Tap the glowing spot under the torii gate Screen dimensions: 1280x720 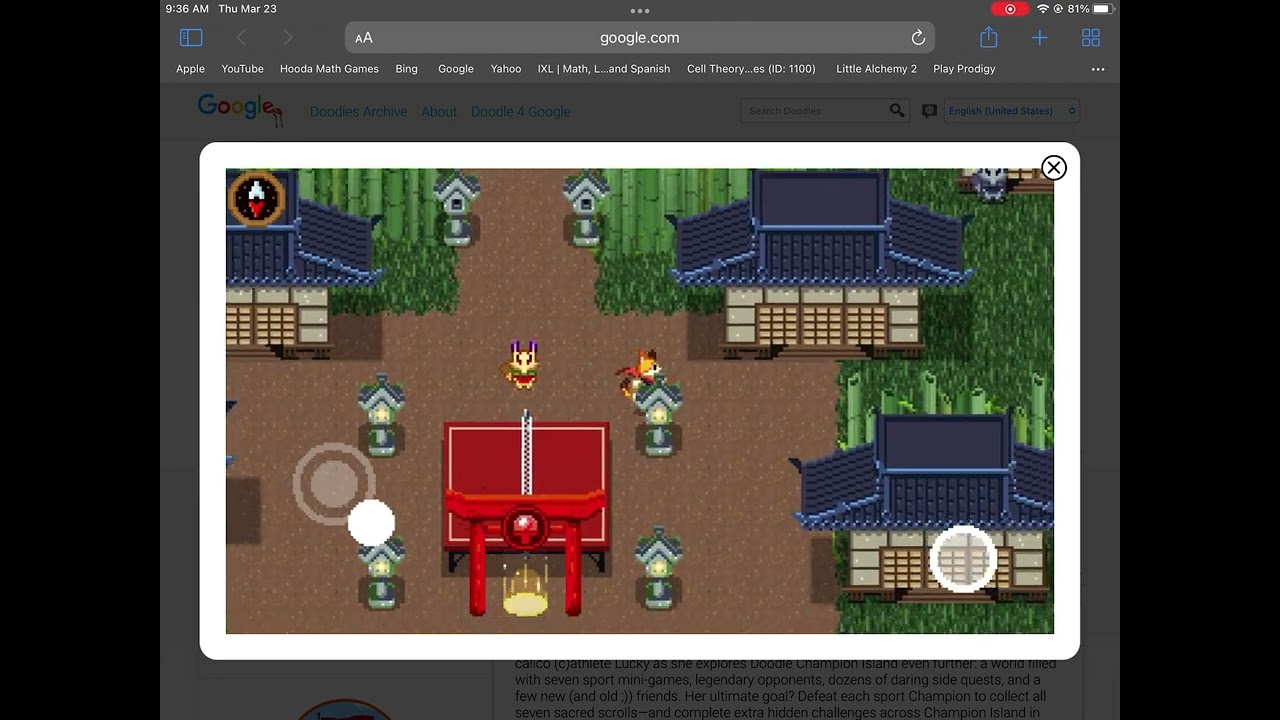pos(525,604)
